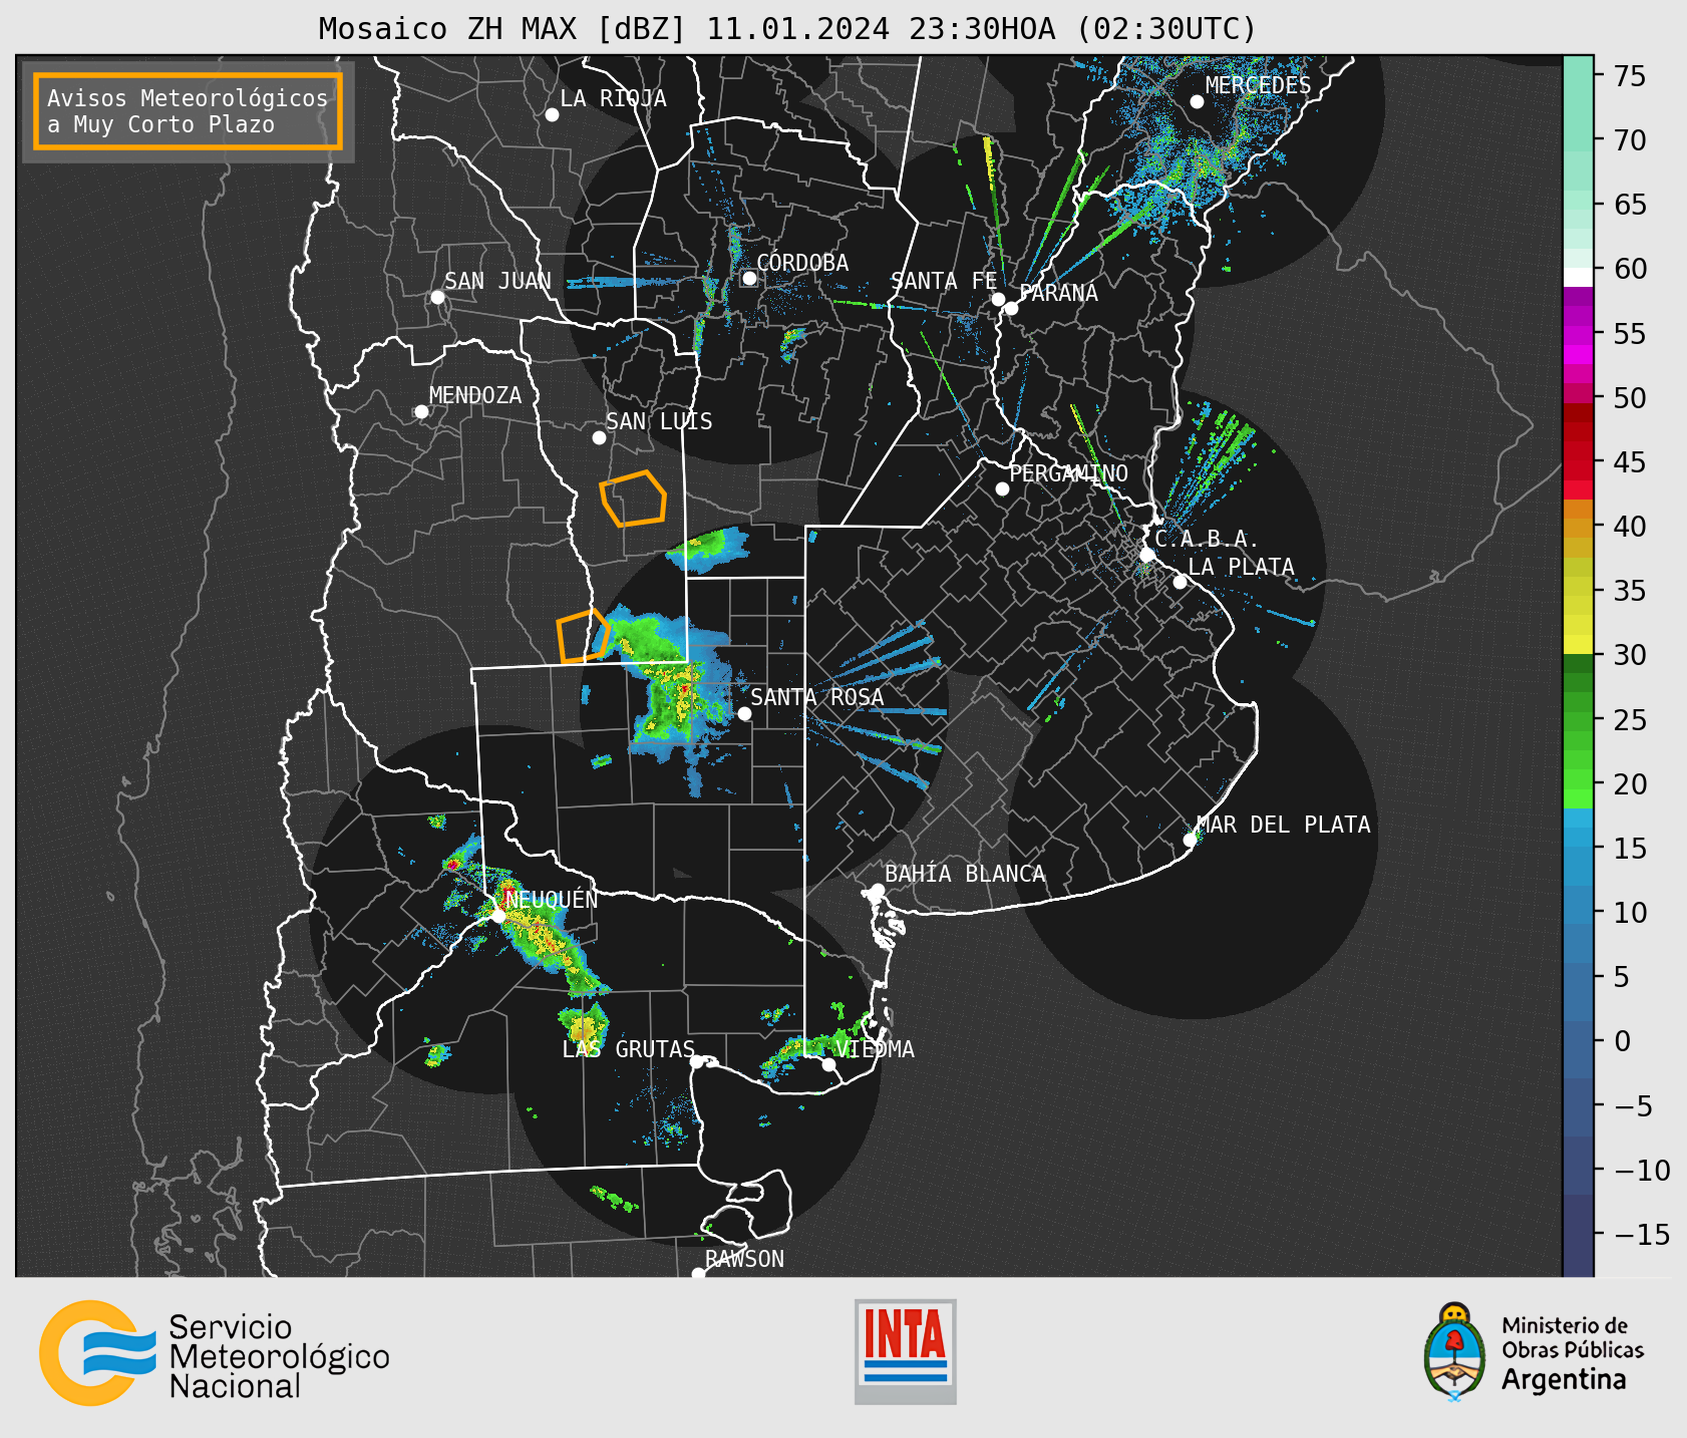Click the 'SANTA ROSA' map label

(817, 697)
